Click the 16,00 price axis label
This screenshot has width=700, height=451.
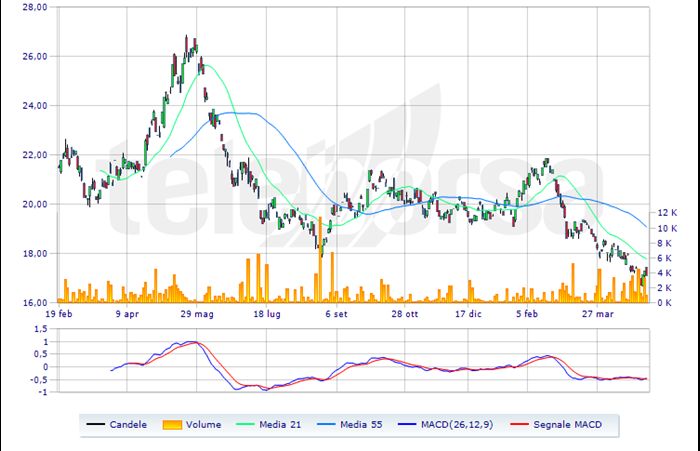pyautogui.click(x=34, y=302)
